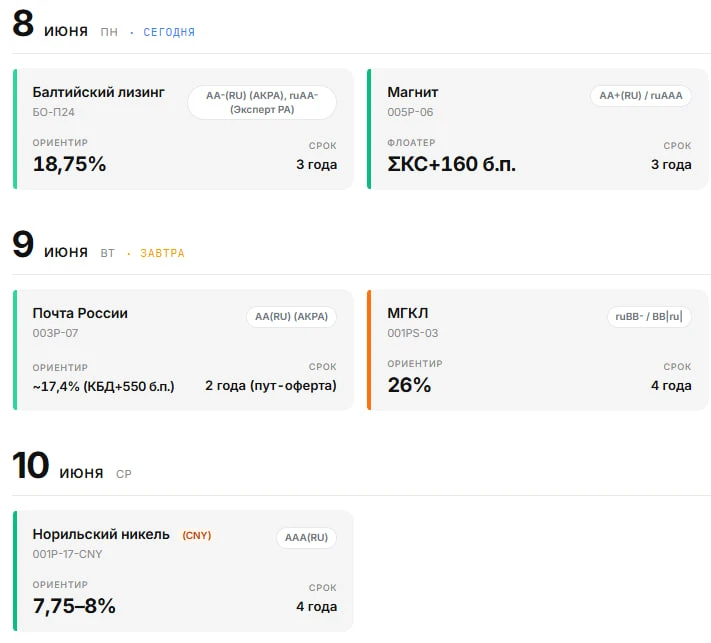This screenshot has height=643, width=711.
Task: Click the СР weekday label
Action: pyautogui.click(x=124, y=474)
